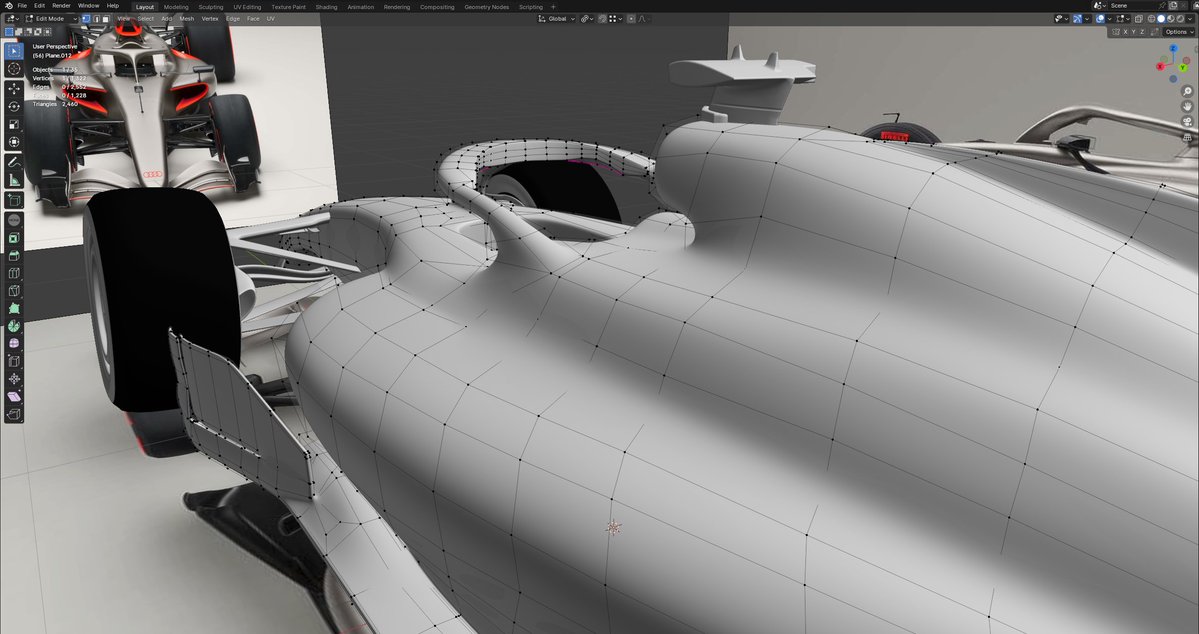This screenshot has width=1199, height=634.
Task: Open the Global transform orientation dropdown
Action: (x=557, y=19)
